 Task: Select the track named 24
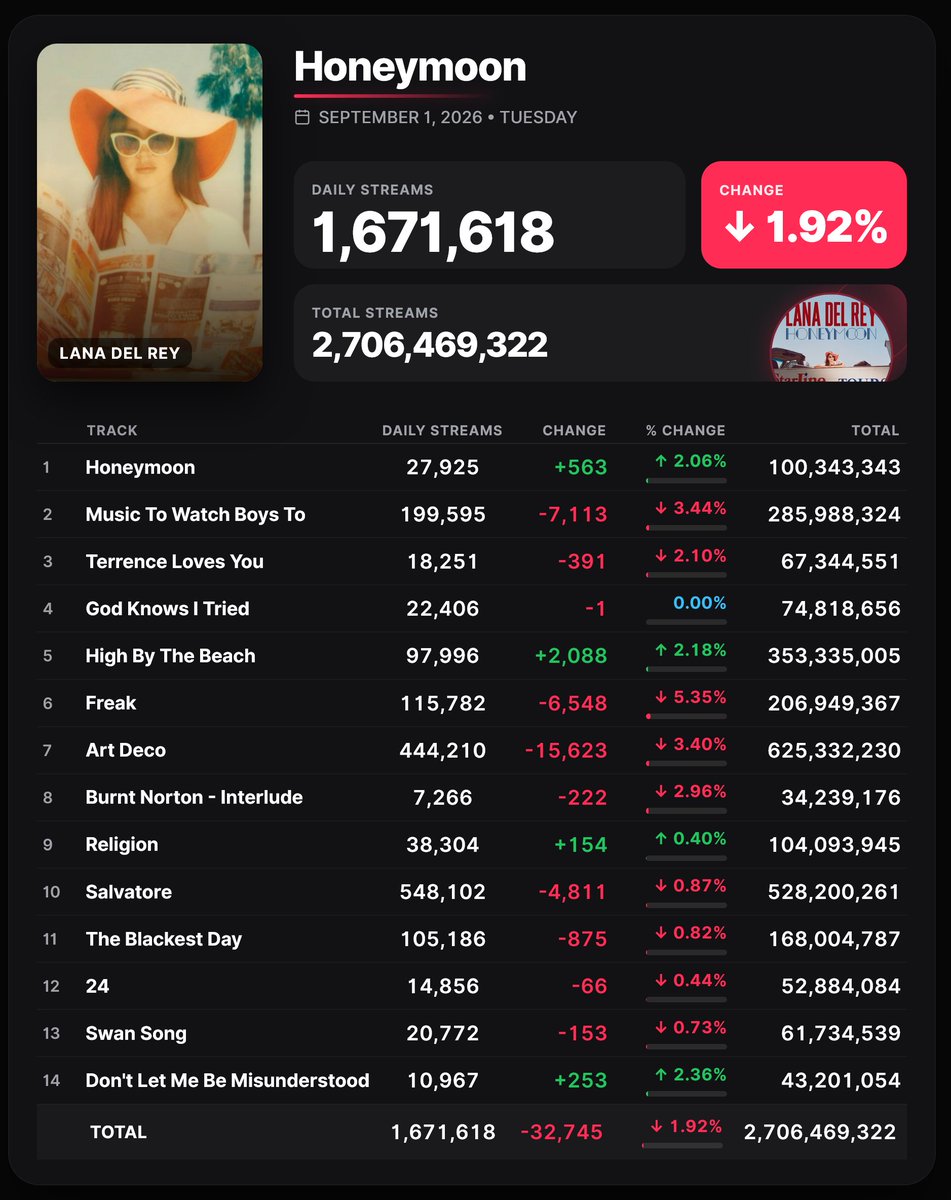click(x=97, y=986)
